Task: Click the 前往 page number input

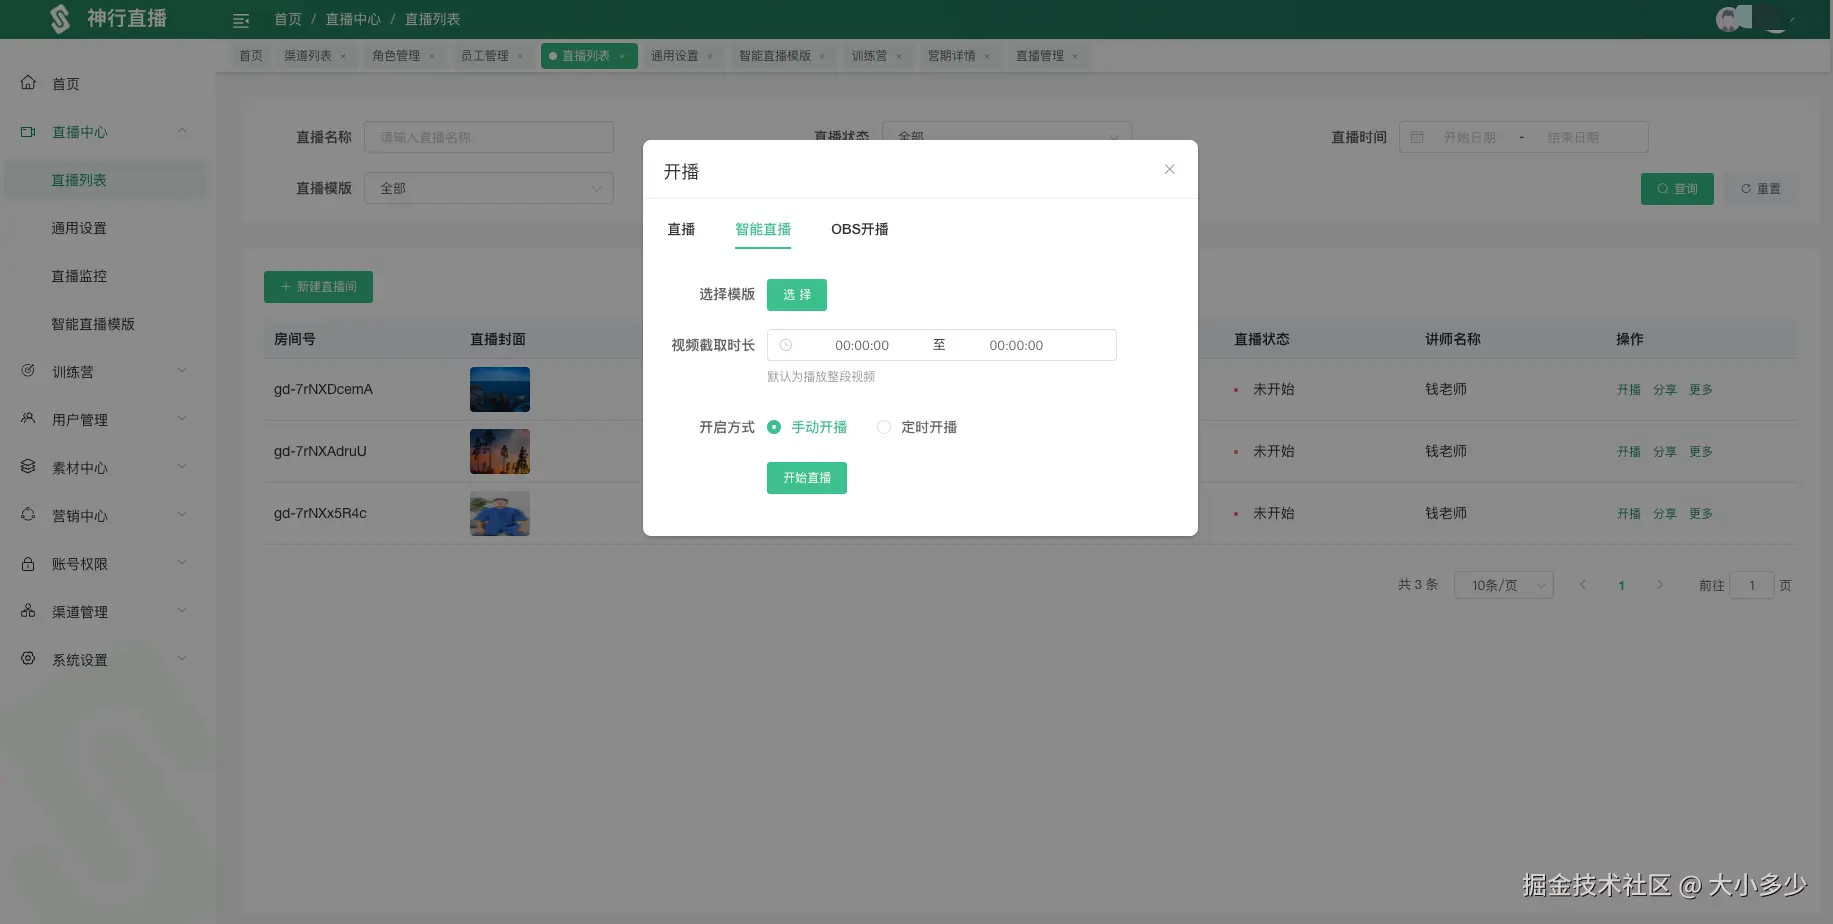Action: [1752, 585]
